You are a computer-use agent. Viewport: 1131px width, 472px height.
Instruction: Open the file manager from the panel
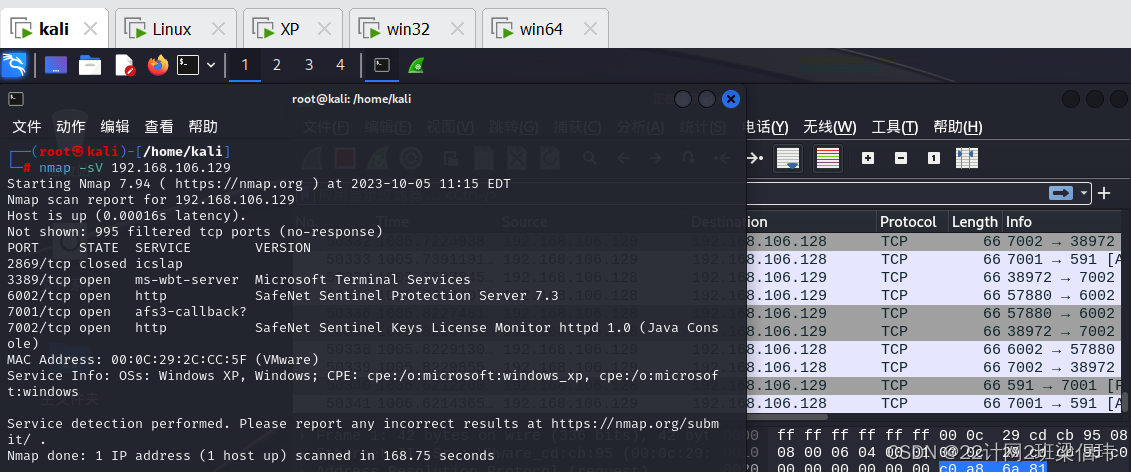pos(90,66)
